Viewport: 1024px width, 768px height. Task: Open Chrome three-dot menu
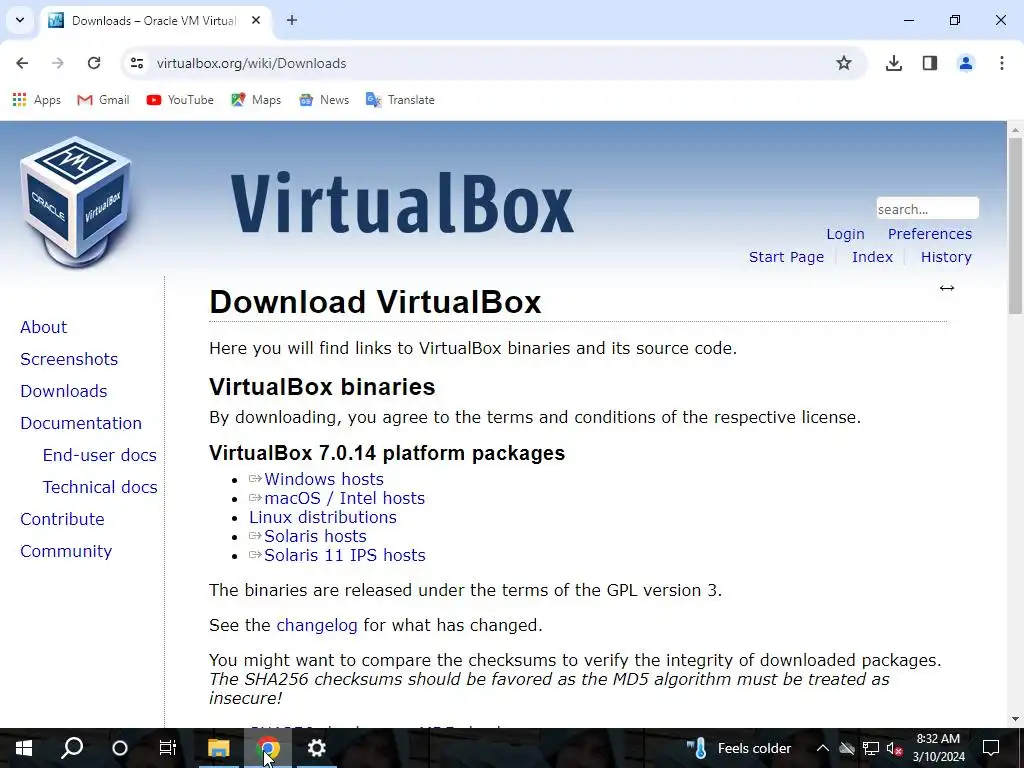[x=1002, y=63]
